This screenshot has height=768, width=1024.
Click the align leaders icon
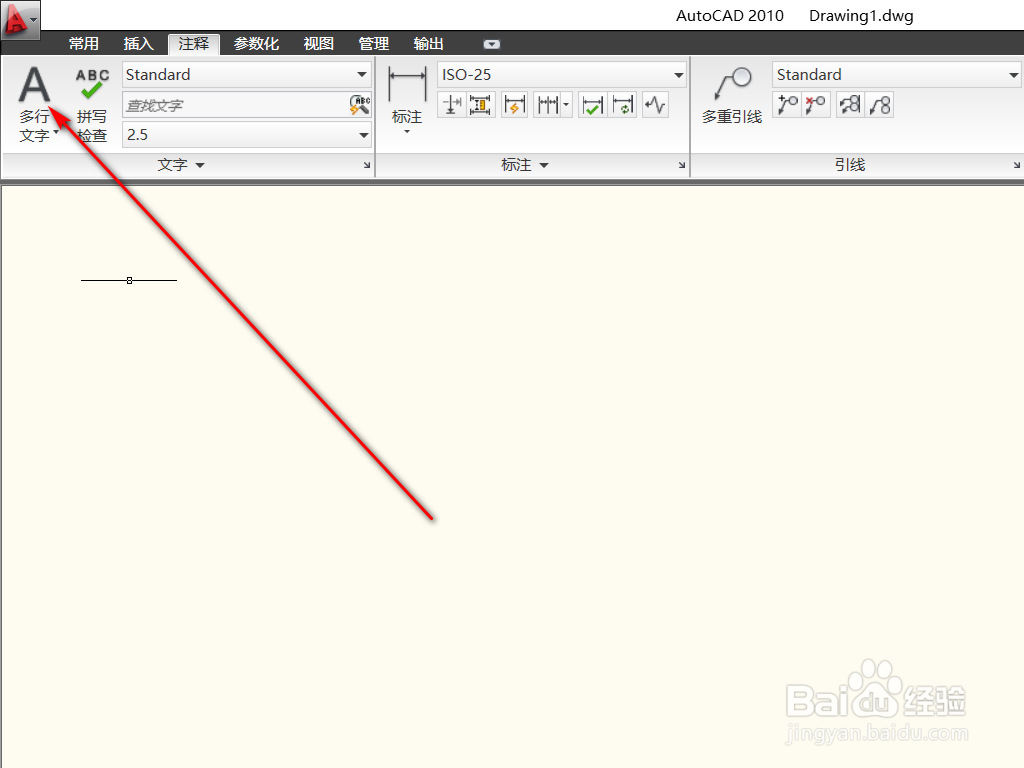849,104
